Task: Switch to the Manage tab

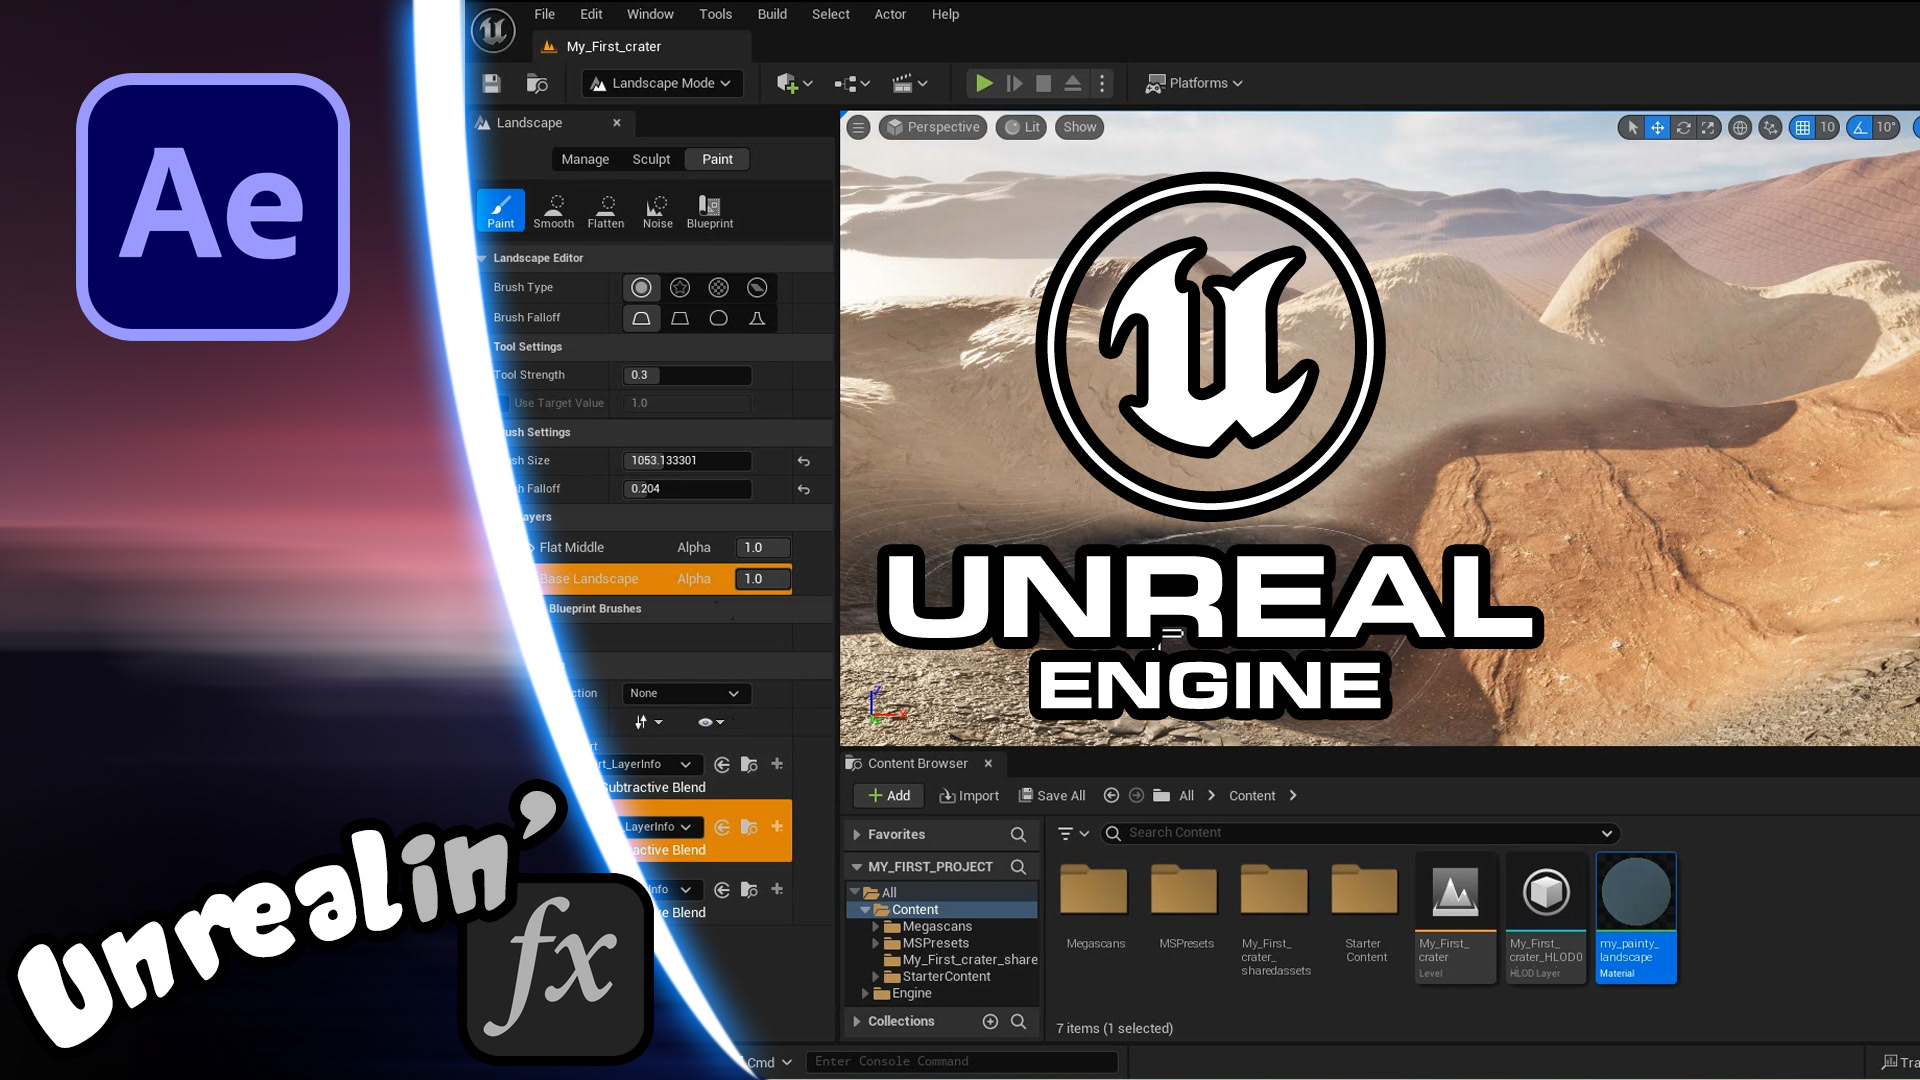Action: point(585,159)
